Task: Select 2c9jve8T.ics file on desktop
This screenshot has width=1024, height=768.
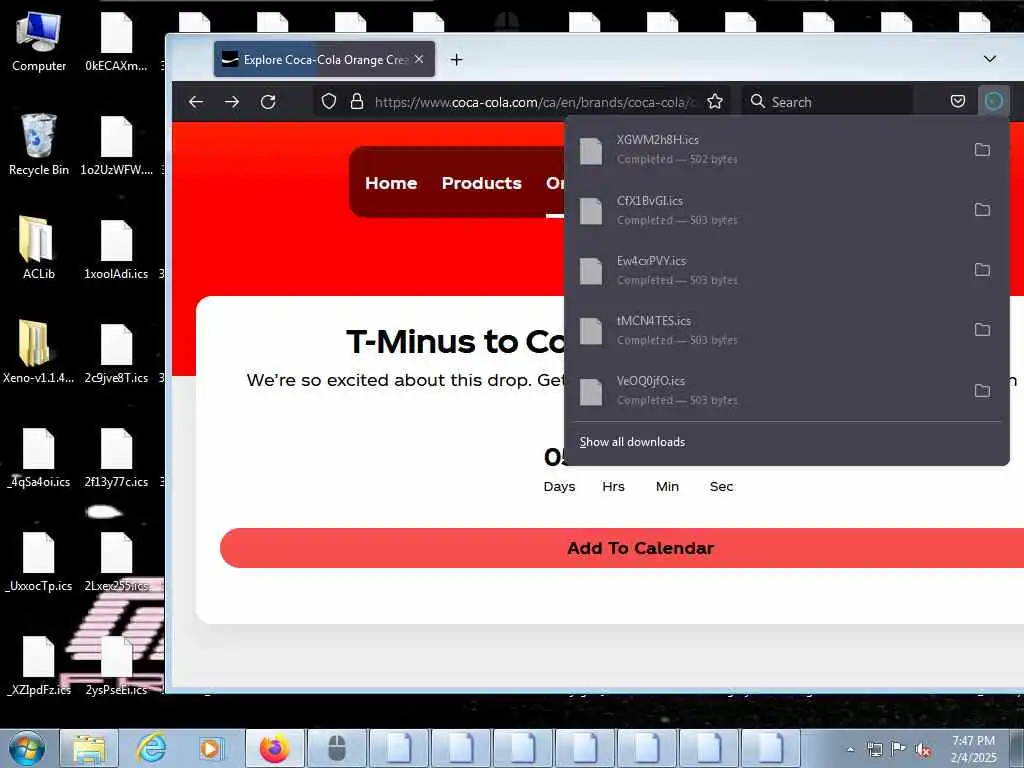Action: 116,352
